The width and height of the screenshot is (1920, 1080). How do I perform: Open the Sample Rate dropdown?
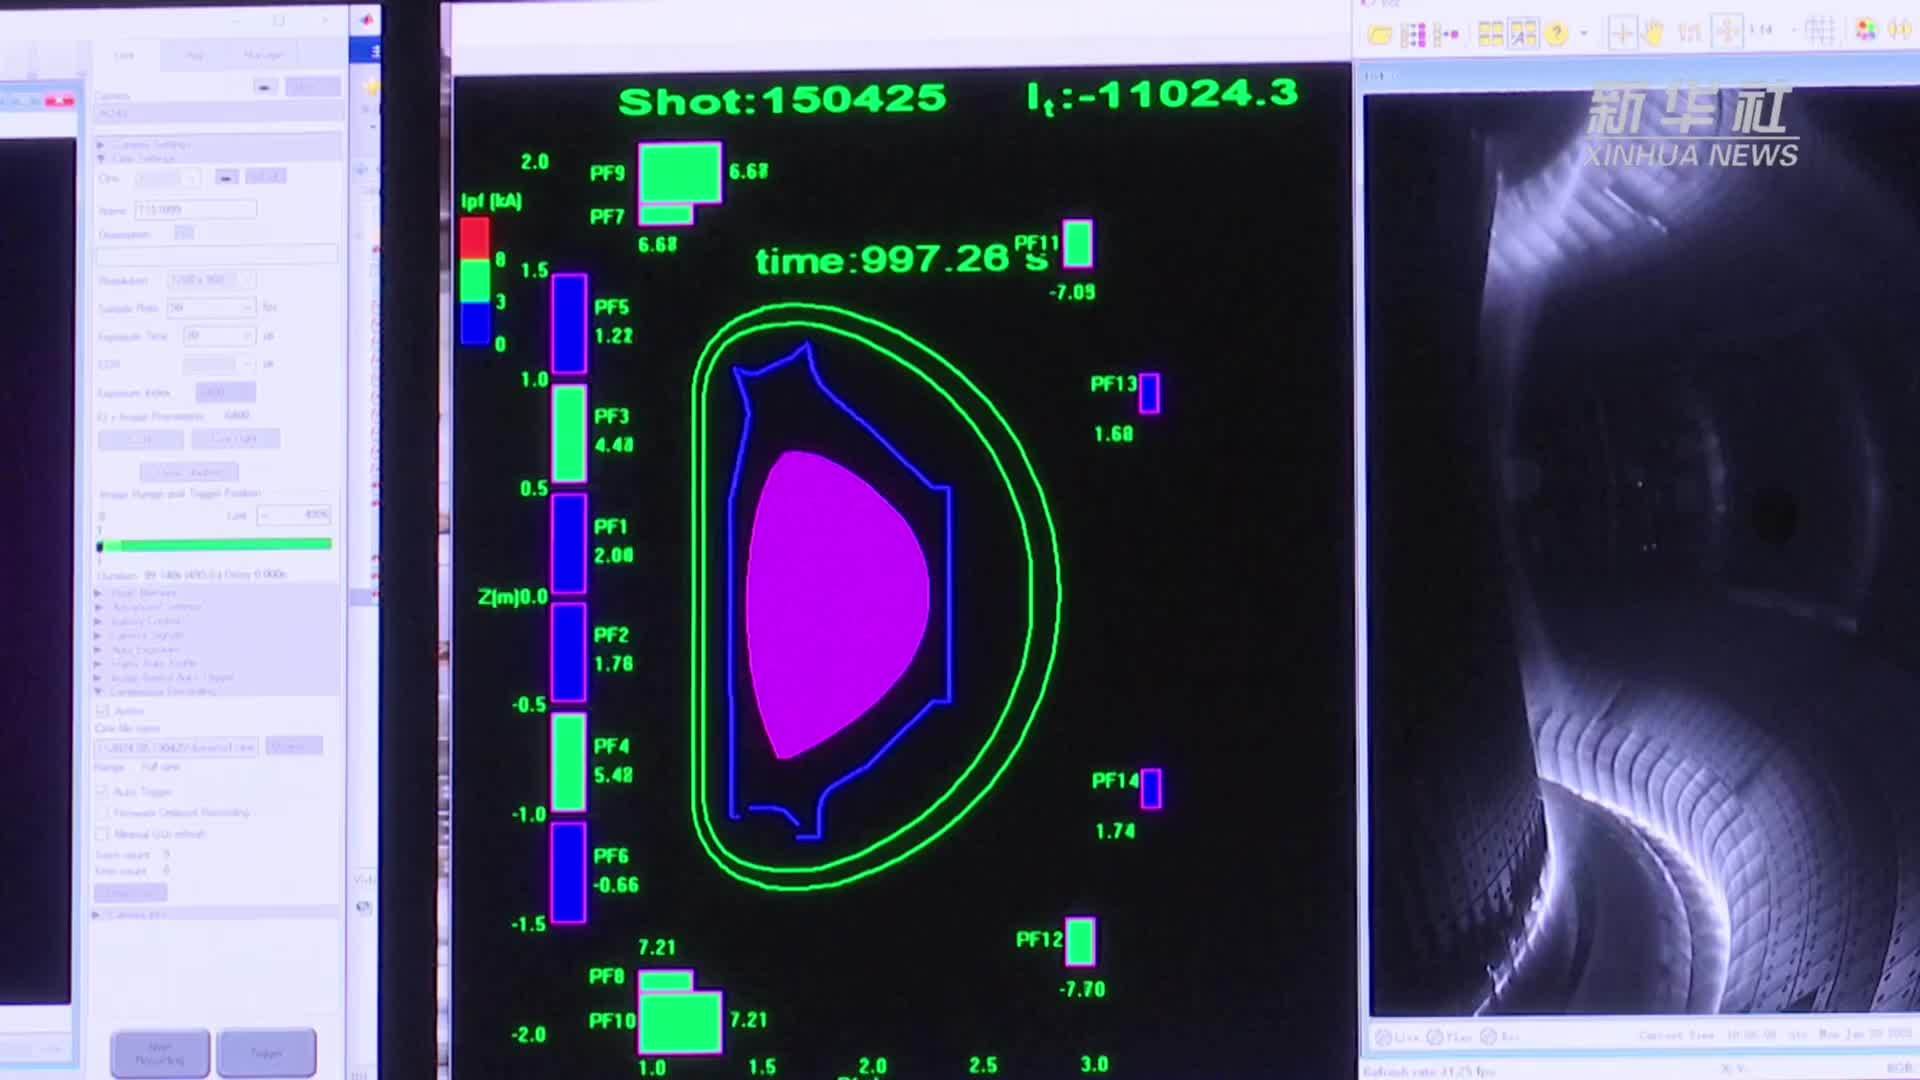coord(211,308)
